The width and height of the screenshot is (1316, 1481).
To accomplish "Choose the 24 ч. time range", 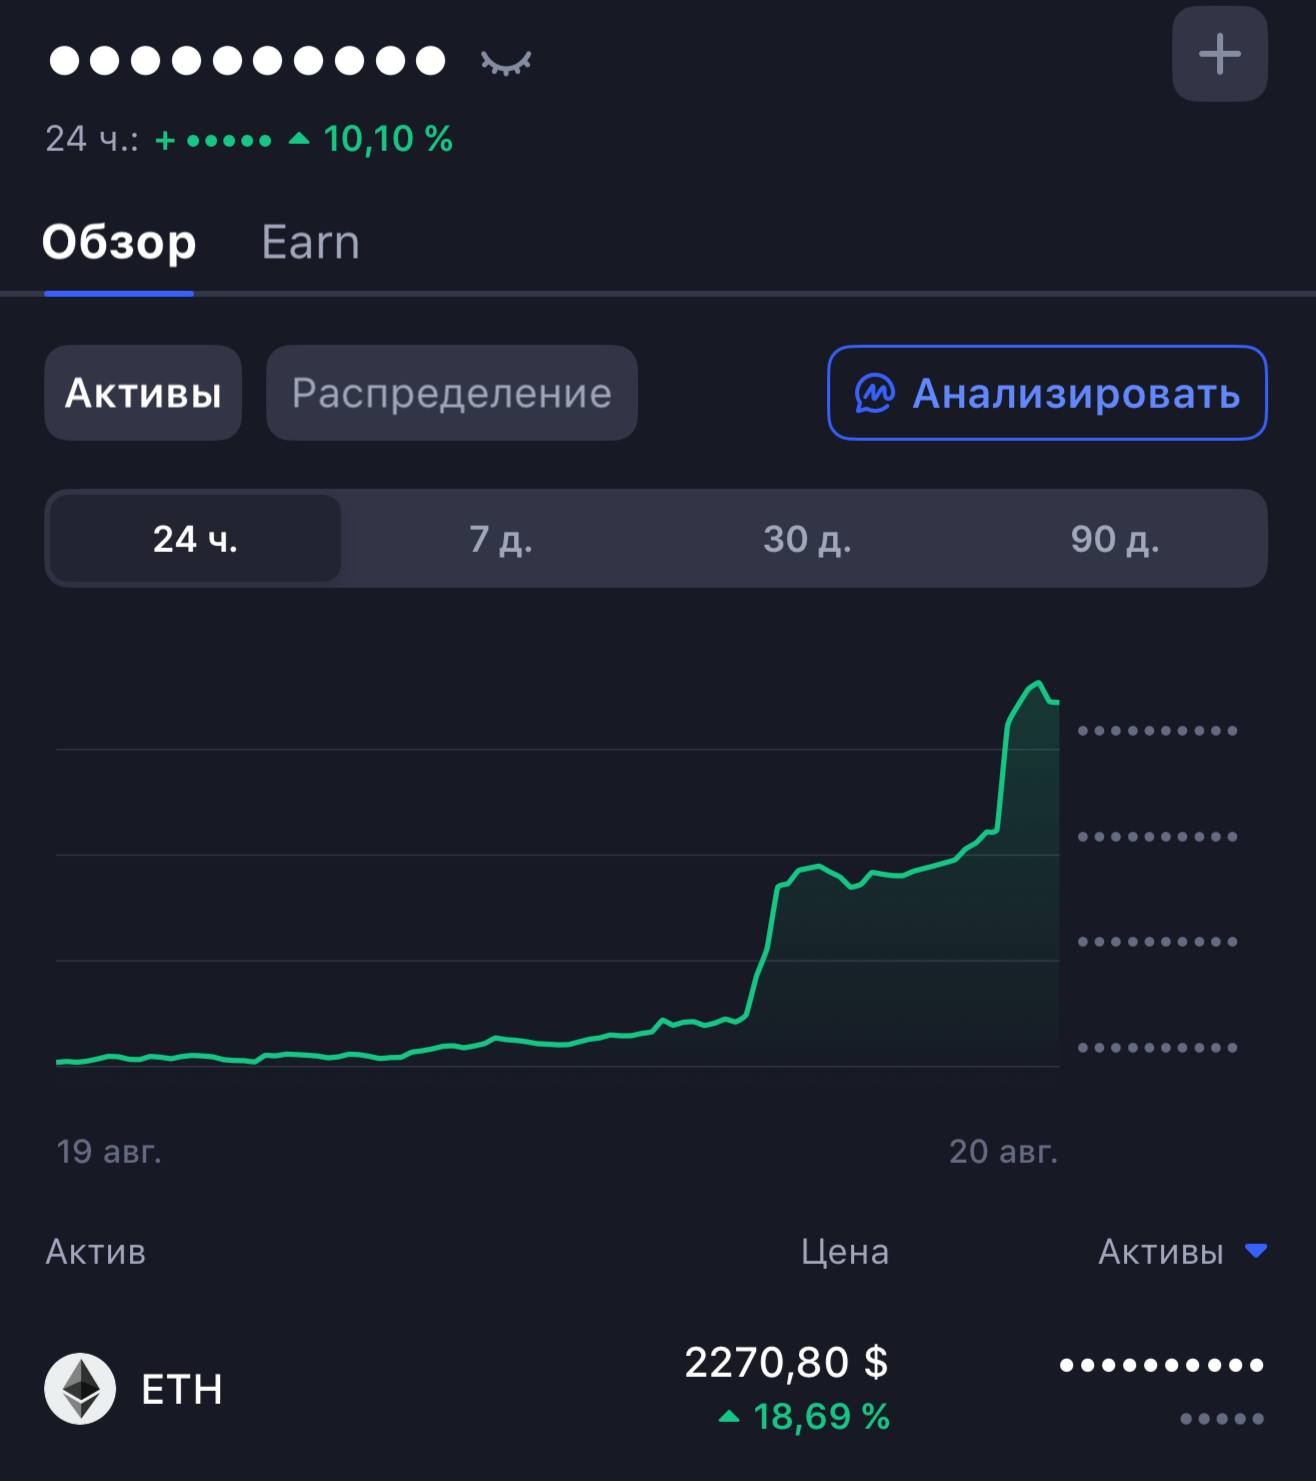I will click(196, 538).
